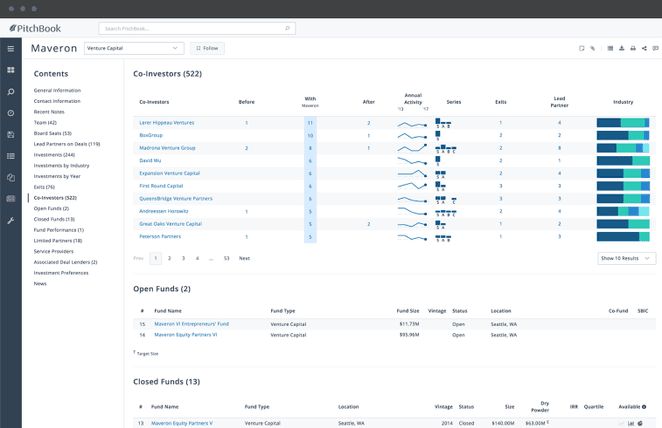Open the Show 10 Results dropdown

tap(625, 258)
